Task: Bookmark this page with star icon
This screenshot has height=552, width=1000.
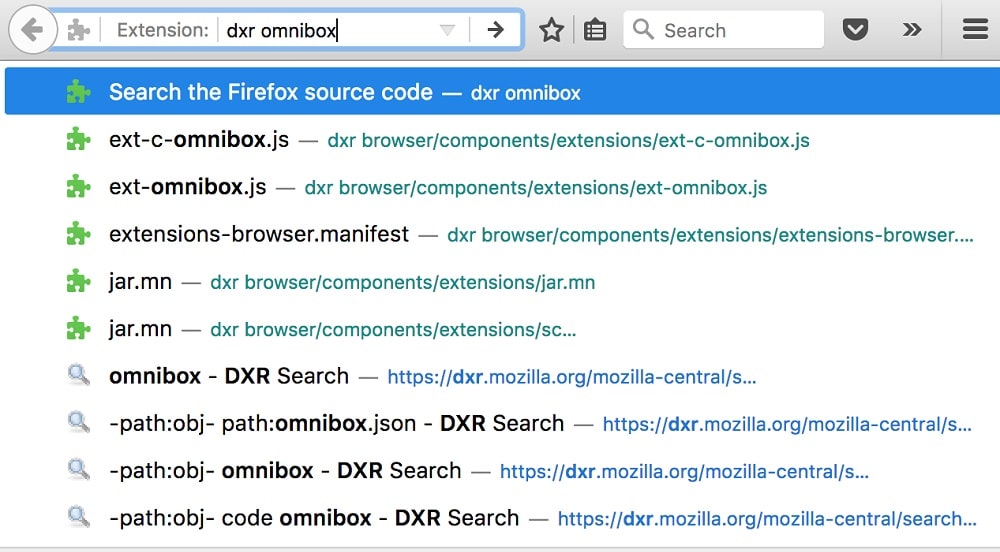Action: (552, 30)
